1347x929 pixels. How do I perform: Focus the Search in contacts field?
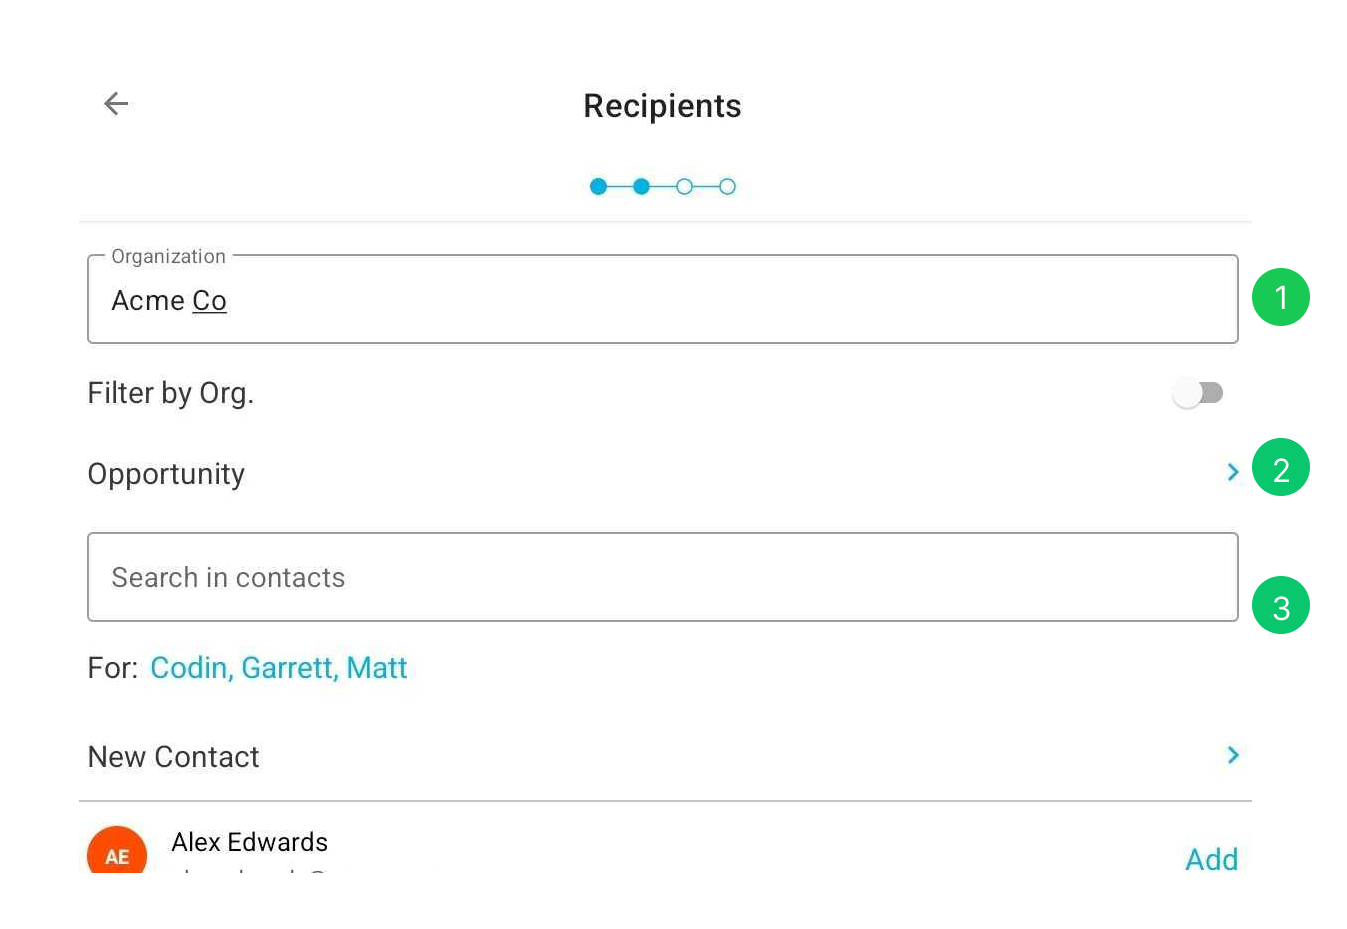pyautogui.click(x=663, y=577)
